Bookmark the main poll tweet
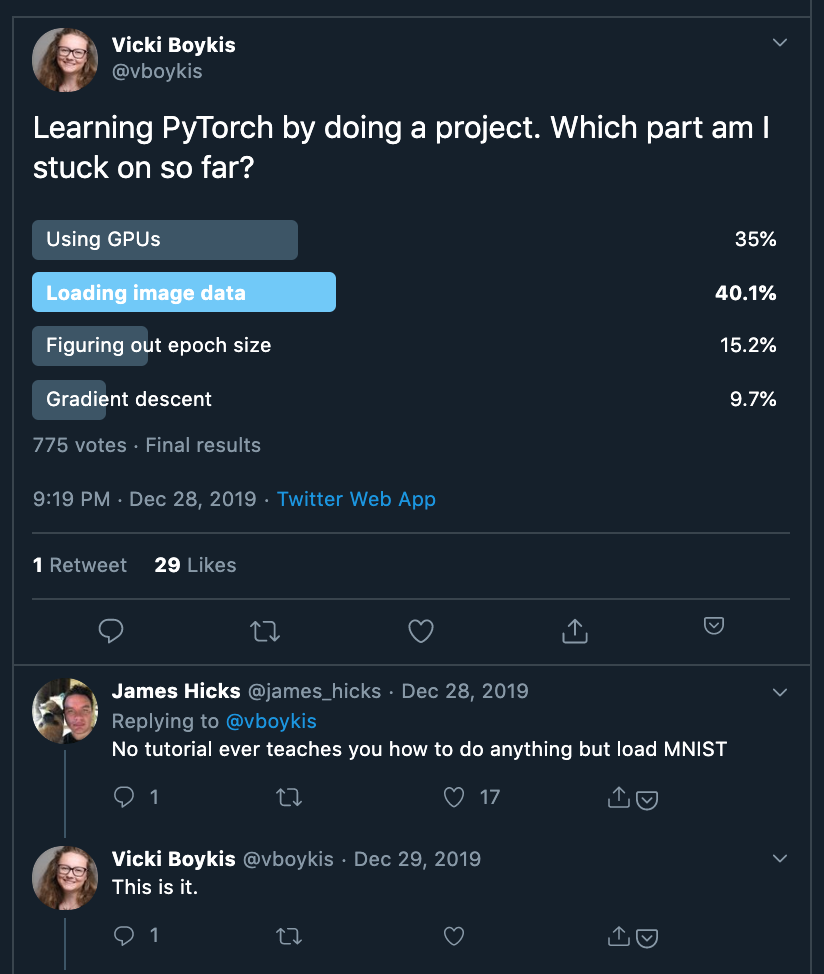The height and width of the screenshot is (974, 824). point(713,624)
